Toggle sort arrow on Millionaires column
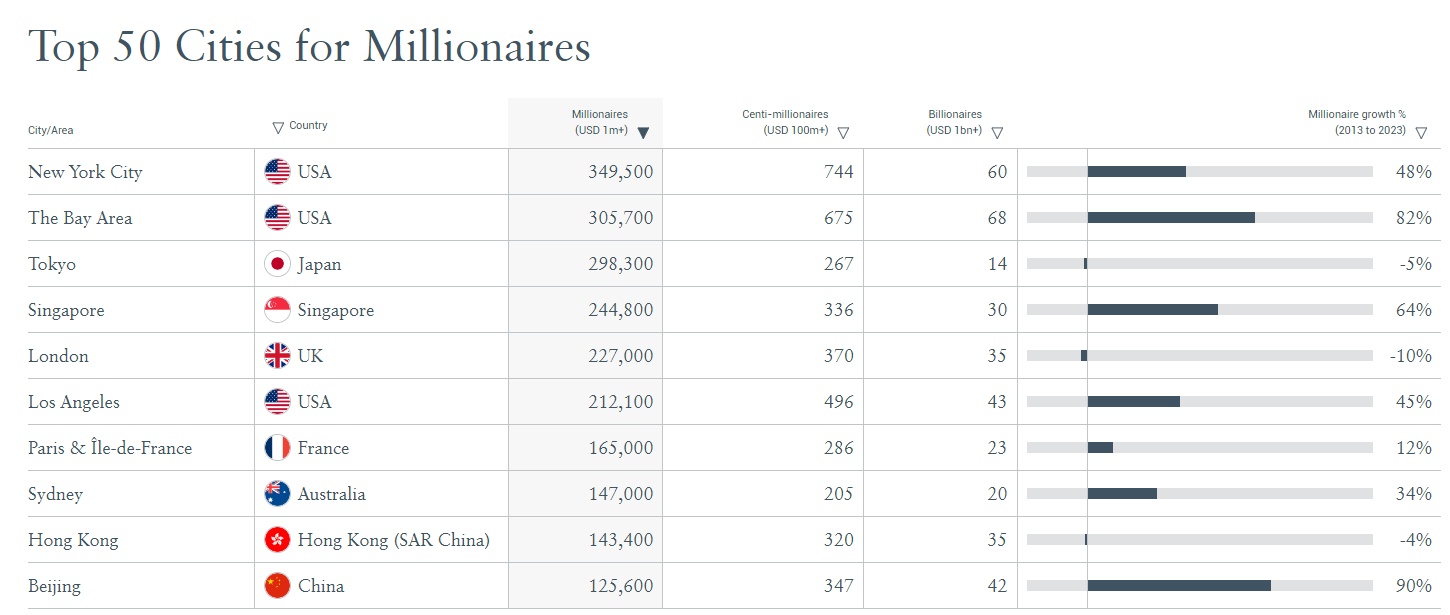 tap(643, 132)
